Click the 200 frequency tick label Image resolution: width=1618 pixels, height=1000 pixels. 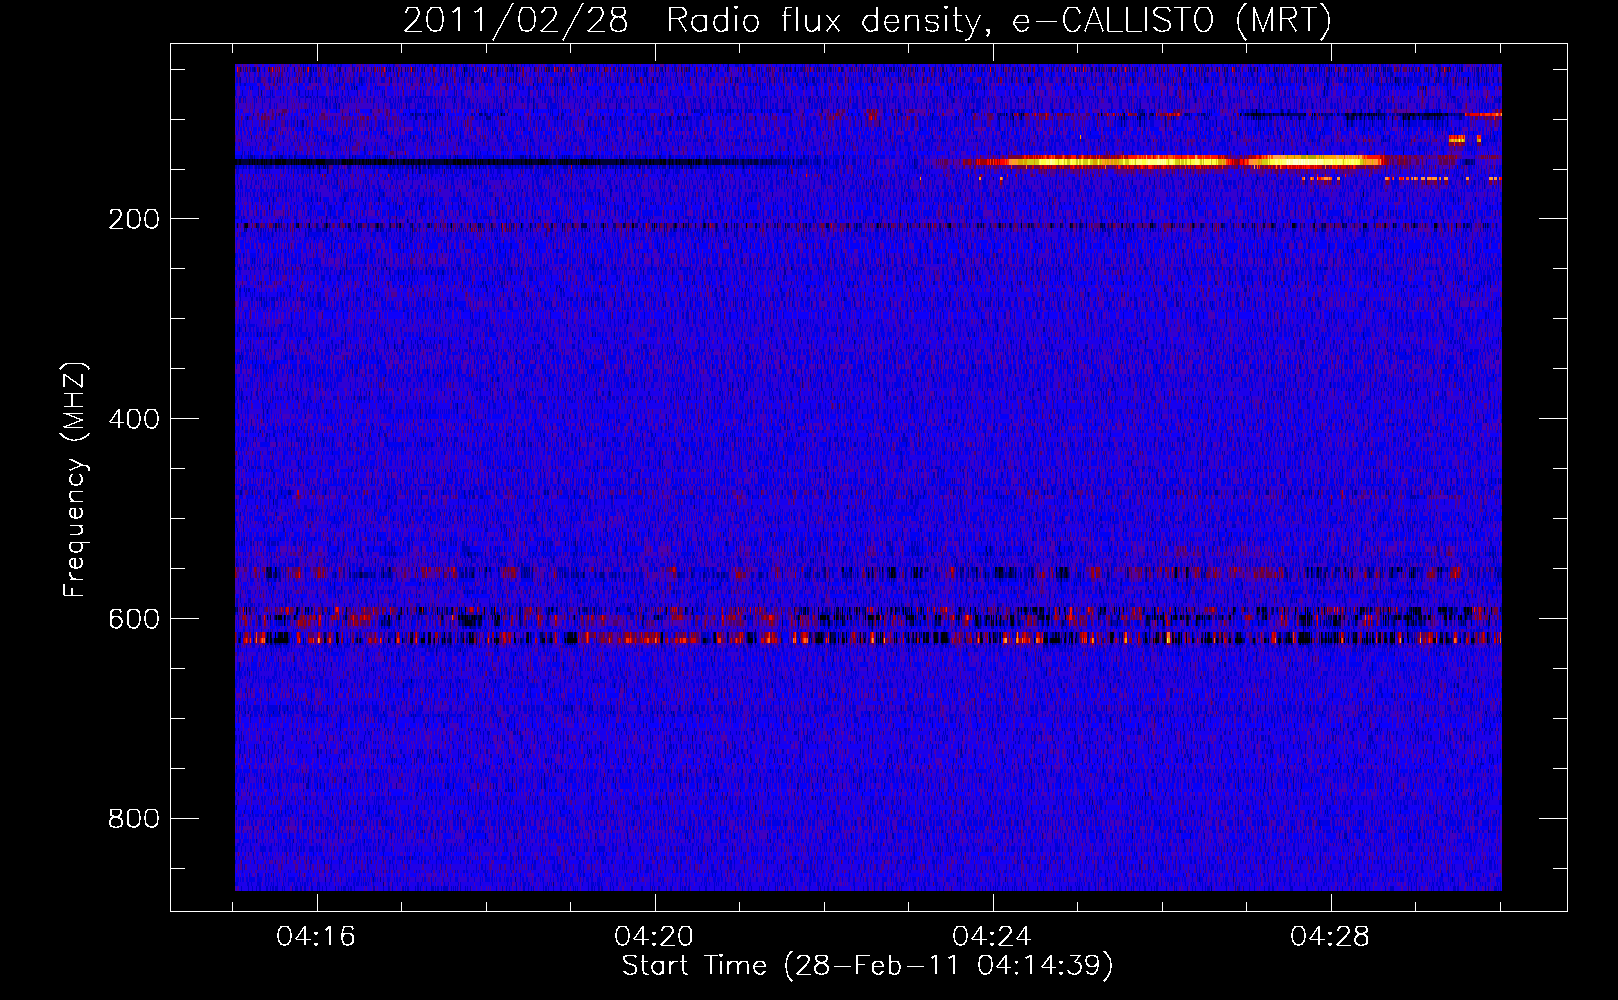pyautogui.click(x=134, y=219)
